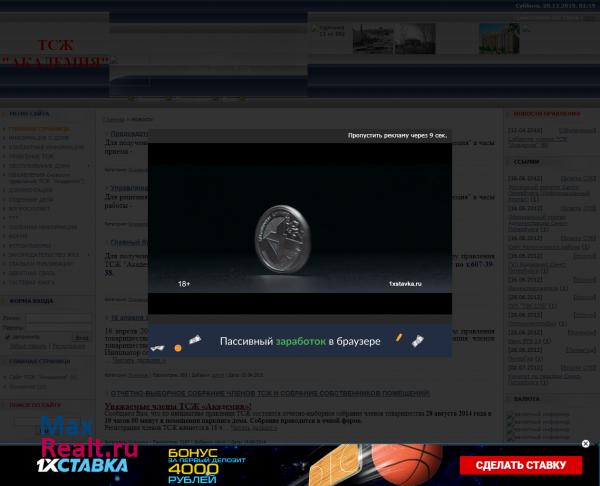
Task: Open the color building photo in the header
Action: tap(499, 38)
